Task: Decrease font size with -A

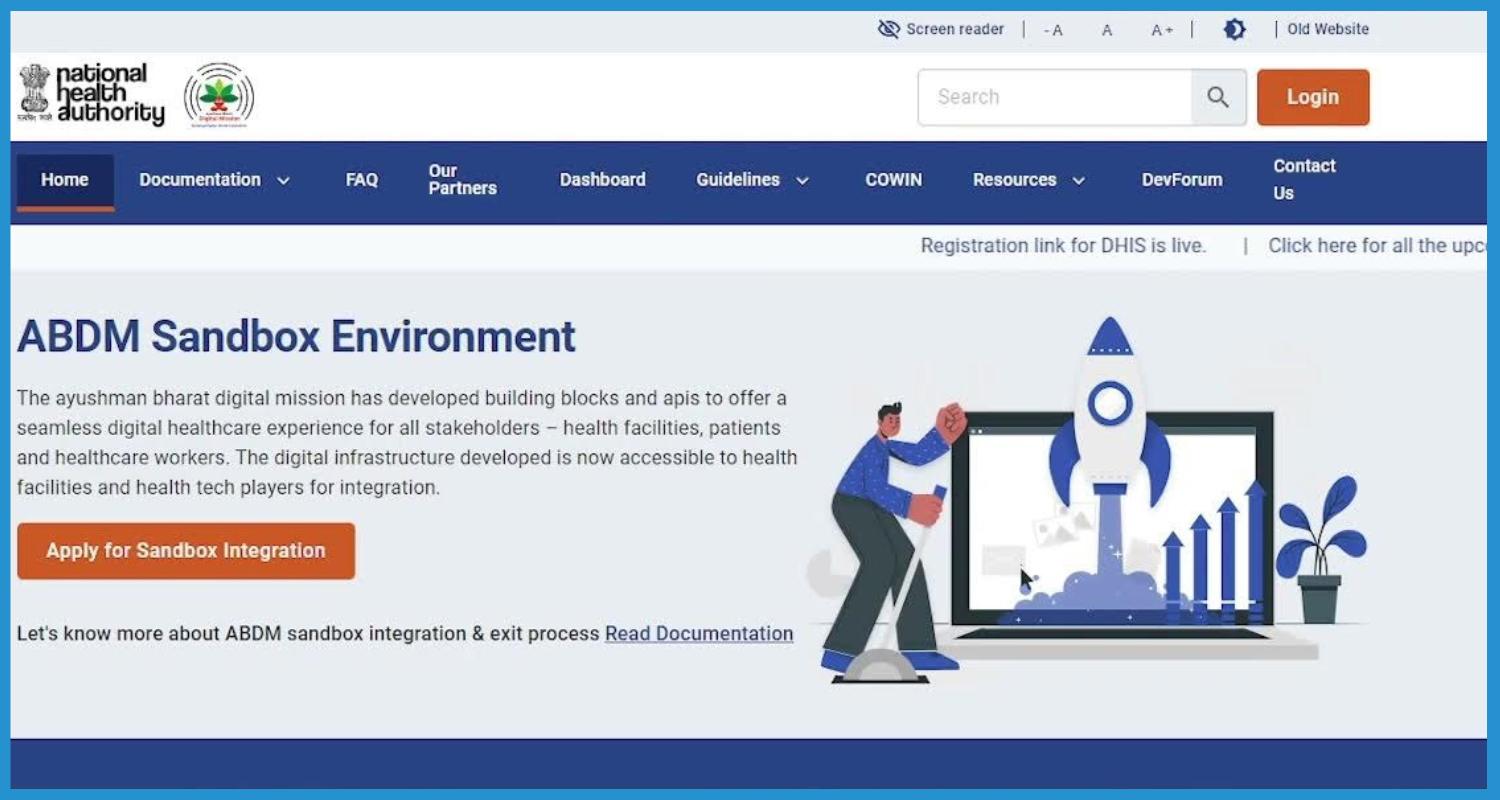Action: tap(1053, 30)
